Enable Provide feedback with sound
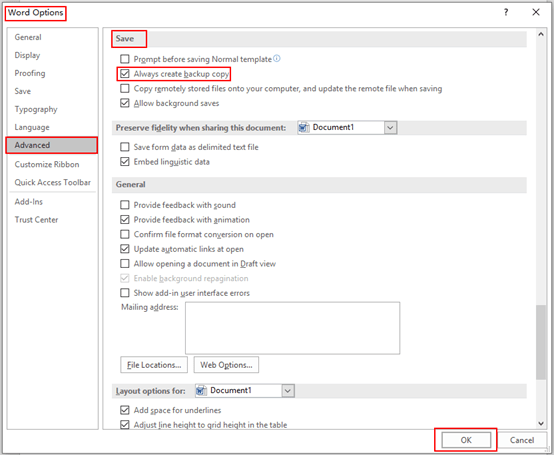The width and height of the screenshot is (554, 455). point(125,205)
